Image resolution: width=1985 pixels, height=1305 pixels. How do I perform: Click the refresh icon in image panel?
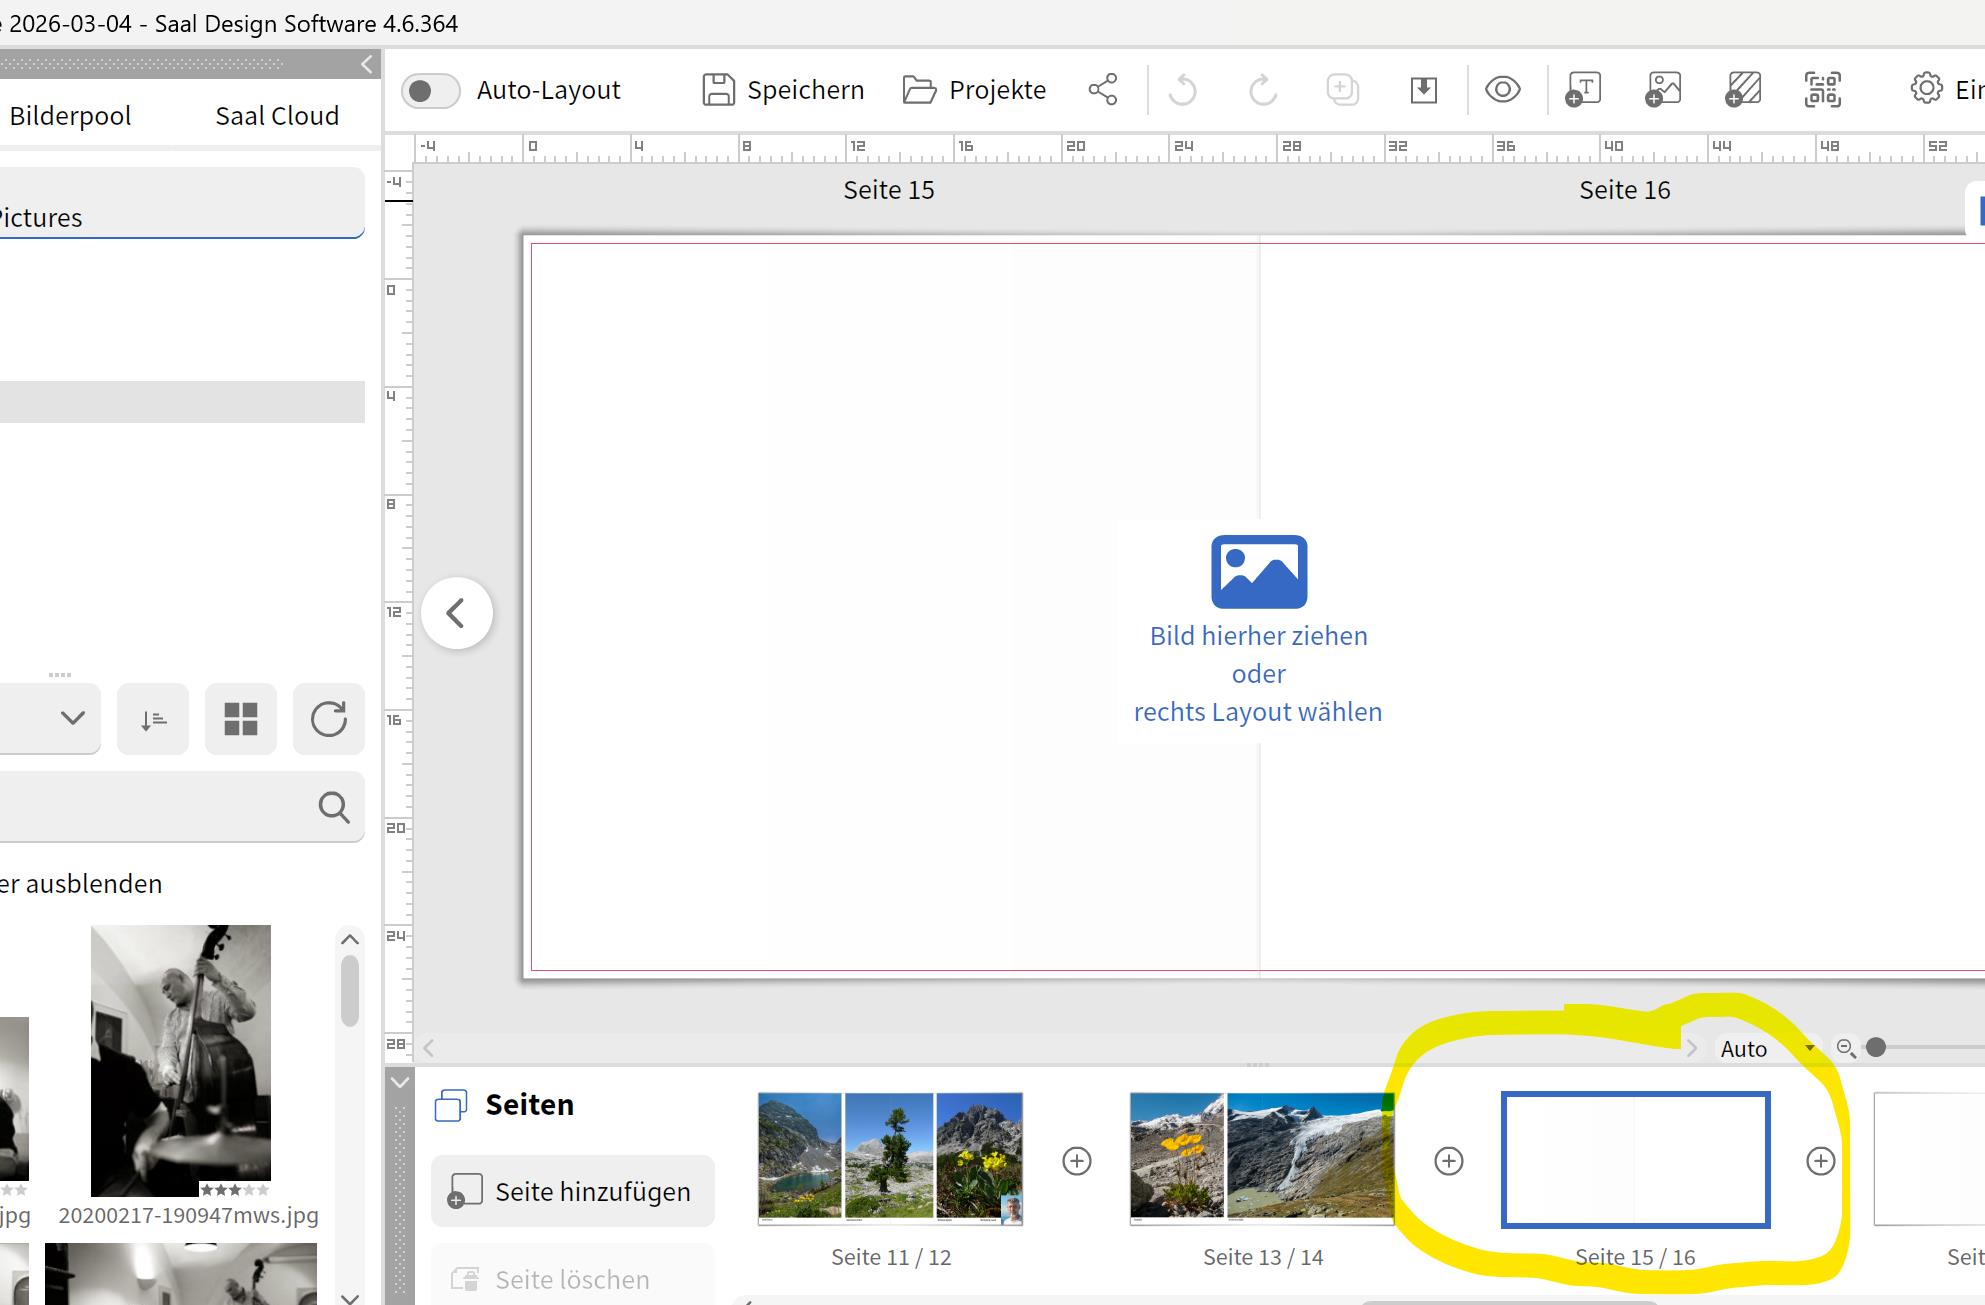pos(328,719)
